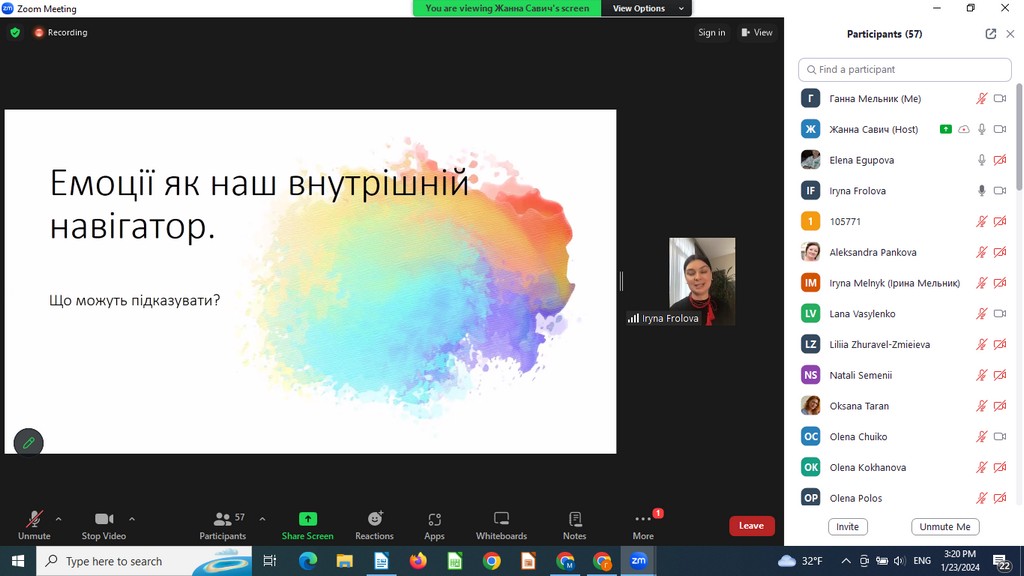The image size is (1024, 576).
Task: Expand video options arrow beside Stop Video
Action: point(132,519)
